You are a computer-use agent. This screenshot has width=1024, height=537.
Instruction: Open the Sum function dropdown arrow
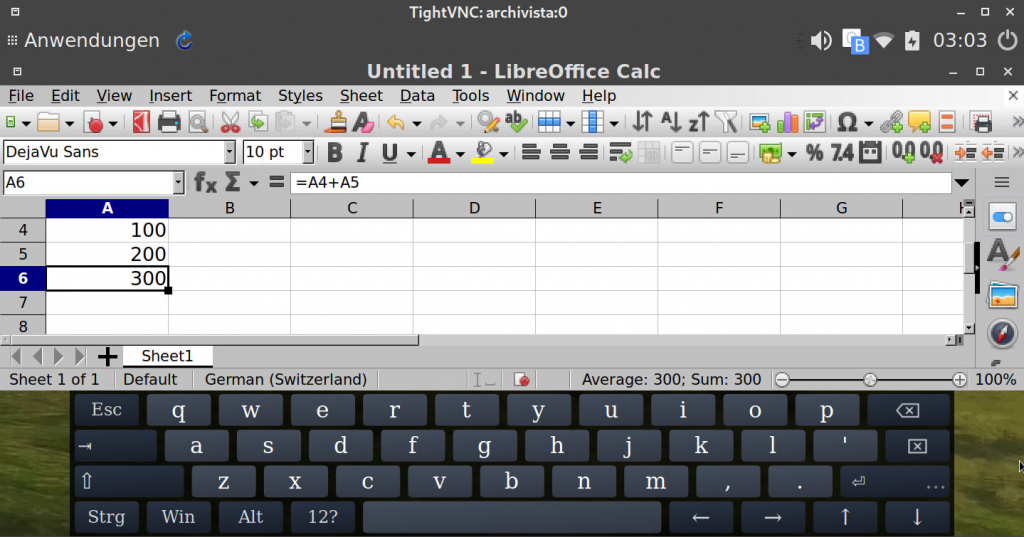[x=253, y=183]
